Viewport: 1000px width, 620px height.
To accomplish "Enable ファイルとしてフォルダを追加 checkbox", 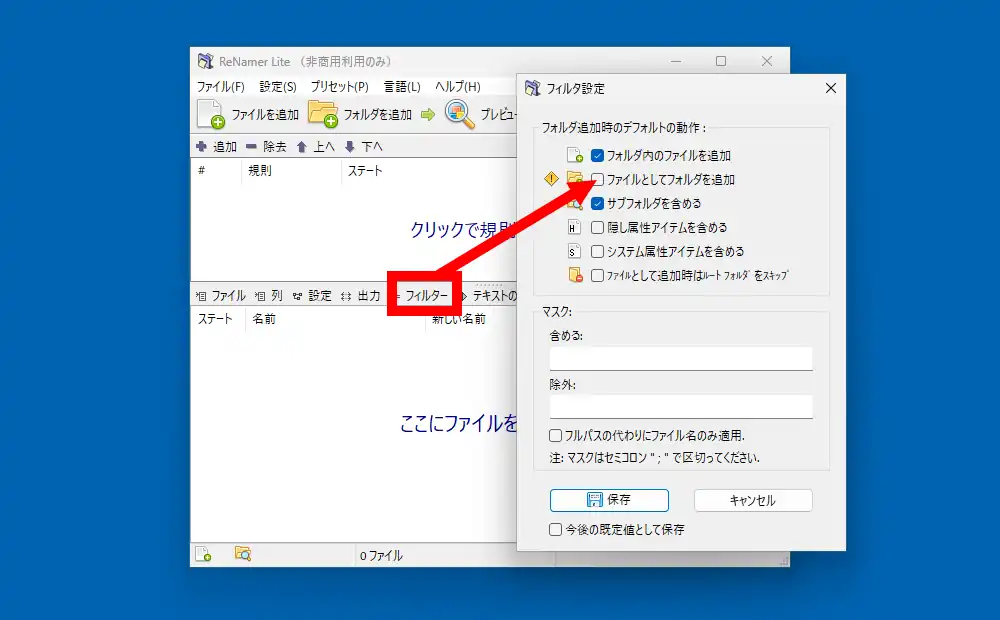I will [597, 180].
